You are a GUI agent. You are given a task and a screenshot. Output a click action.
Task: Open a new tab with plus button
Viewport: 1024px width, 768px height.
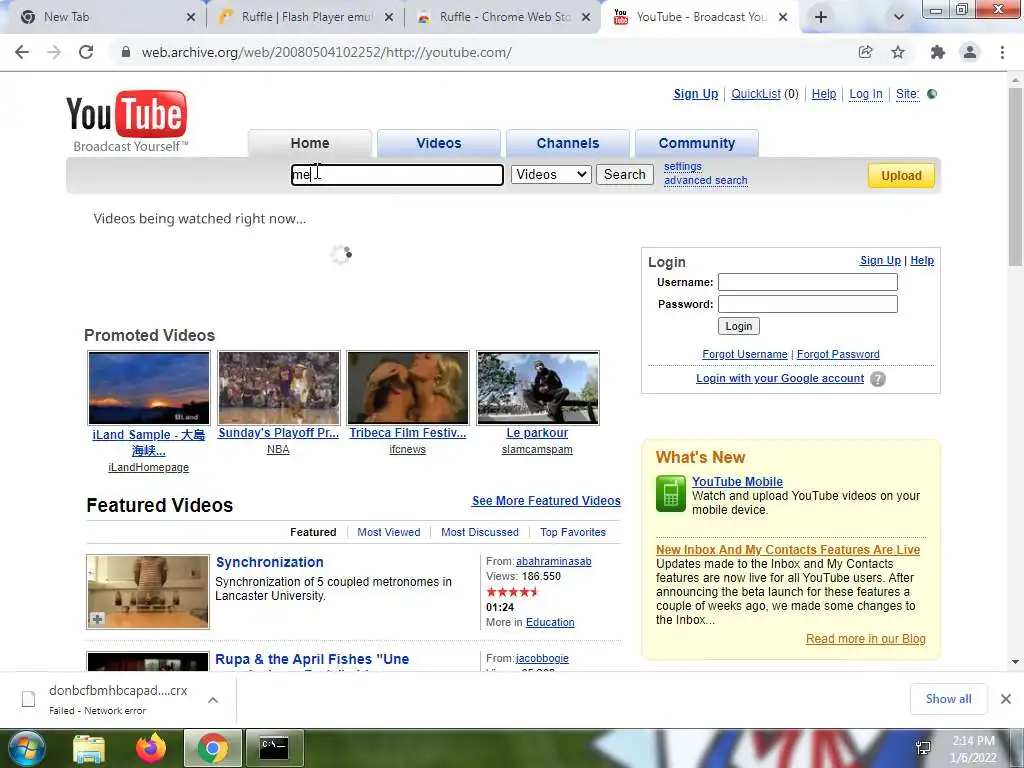[x=821, y=17]
